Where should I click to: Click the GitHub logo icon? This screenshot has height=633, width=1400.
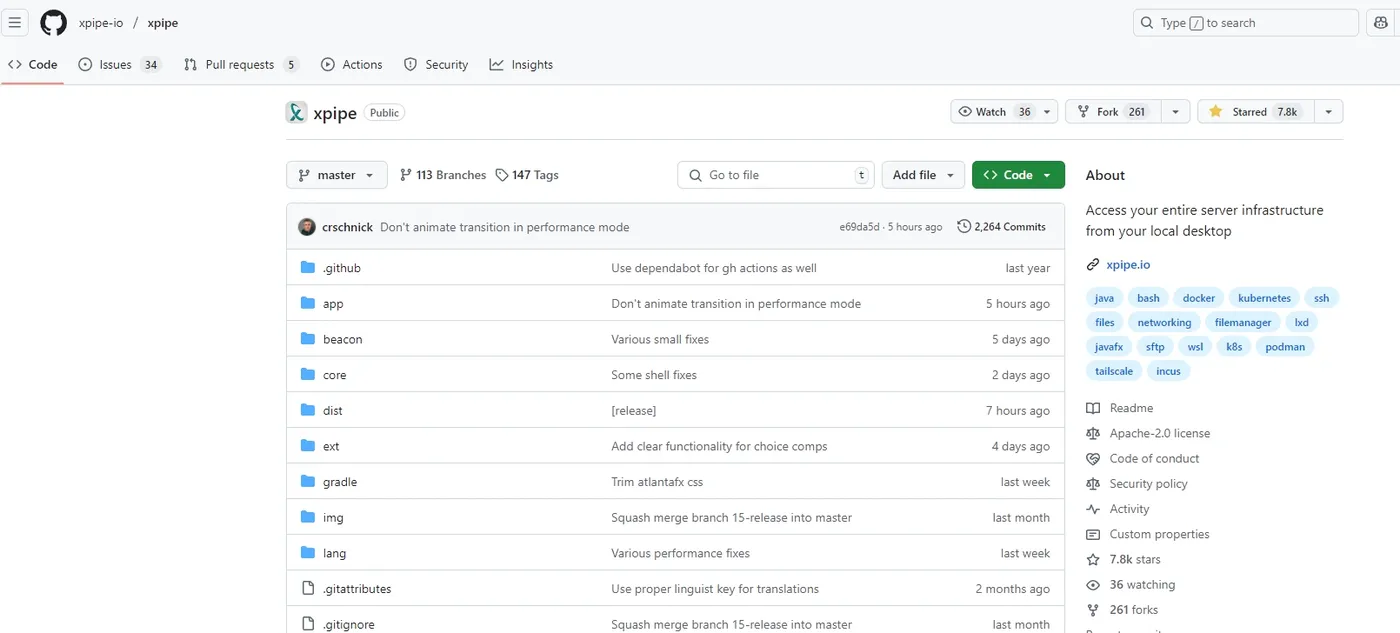click(53, 23)
